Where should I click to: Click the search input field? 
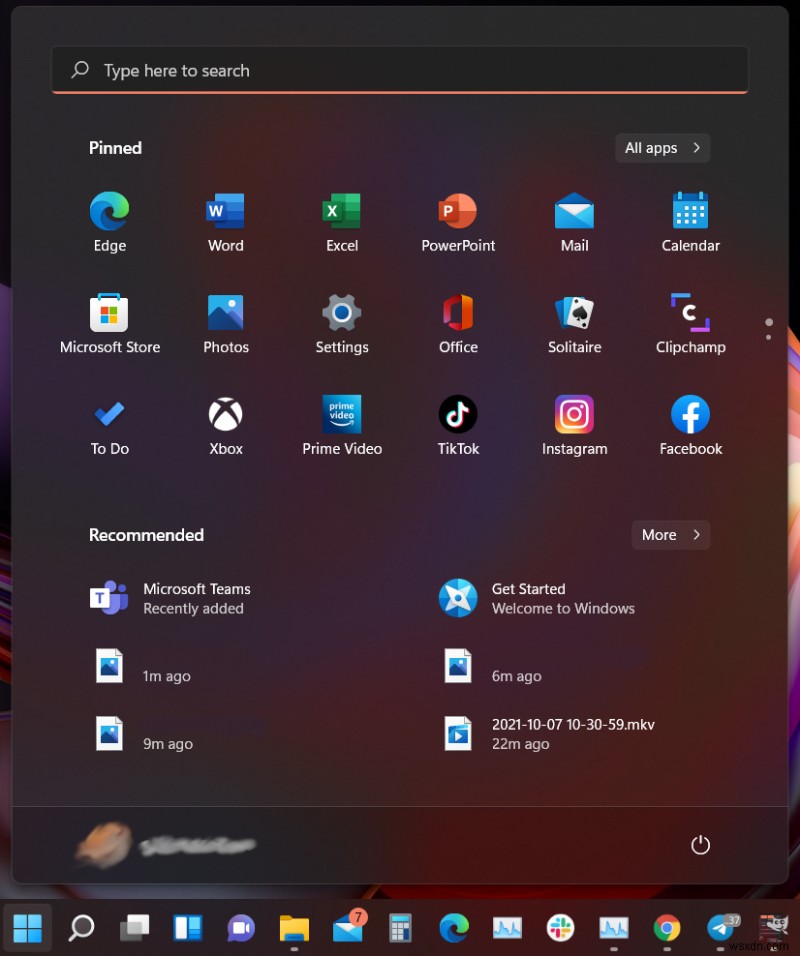[400, 70]
